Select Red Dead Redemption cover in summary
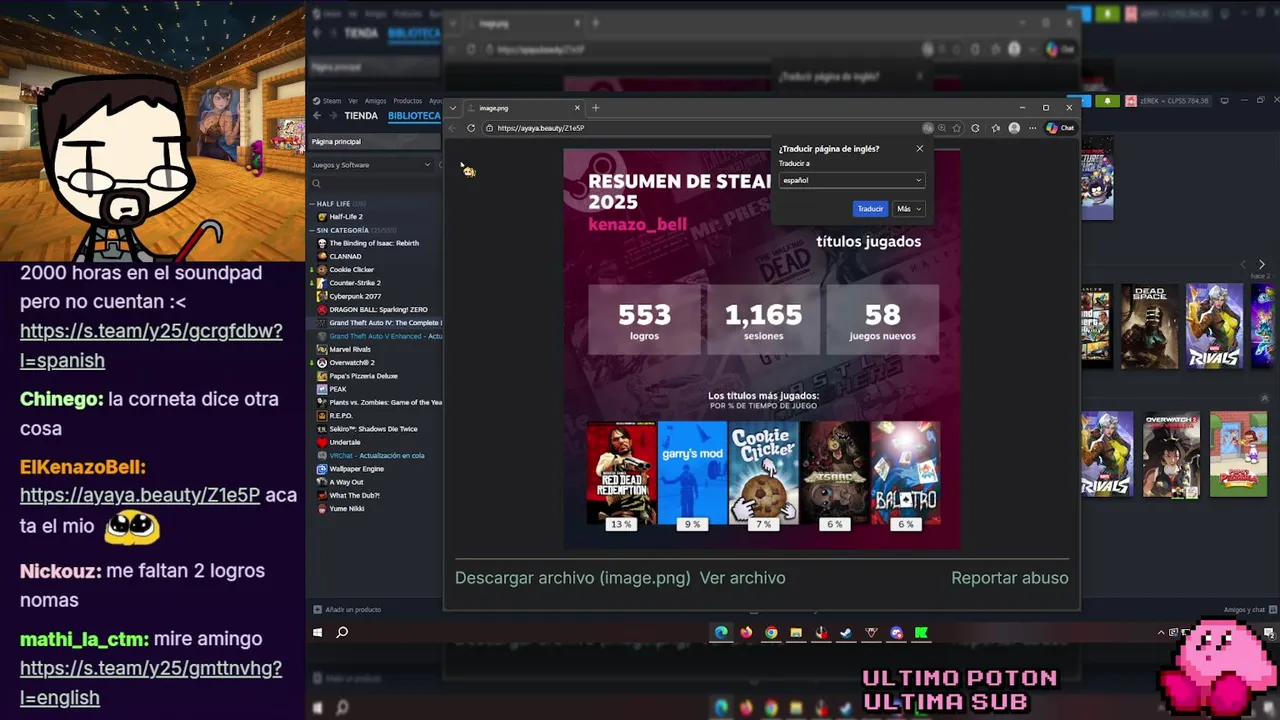The width and height of the screenshot is (1280, 720). 621,472
